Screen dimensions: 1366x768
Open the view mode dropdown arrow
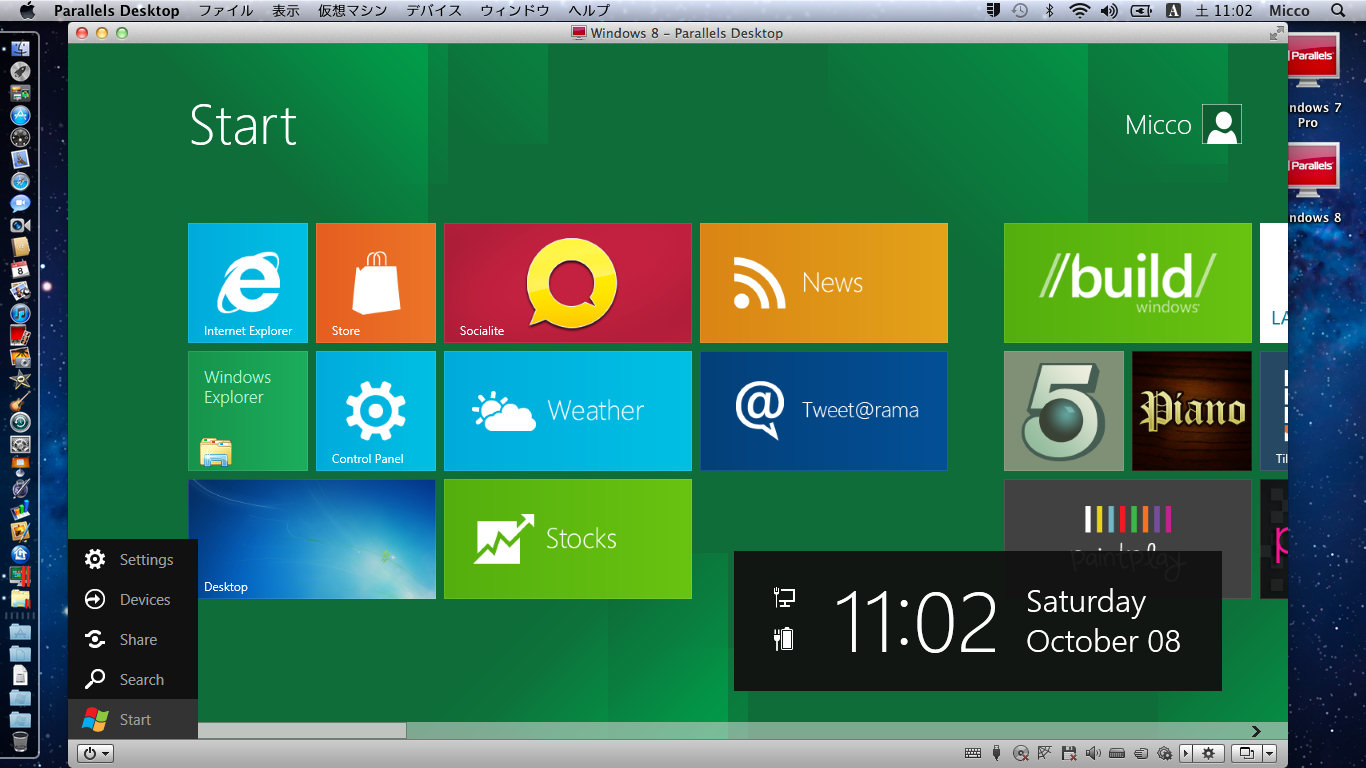[1269, 753]
